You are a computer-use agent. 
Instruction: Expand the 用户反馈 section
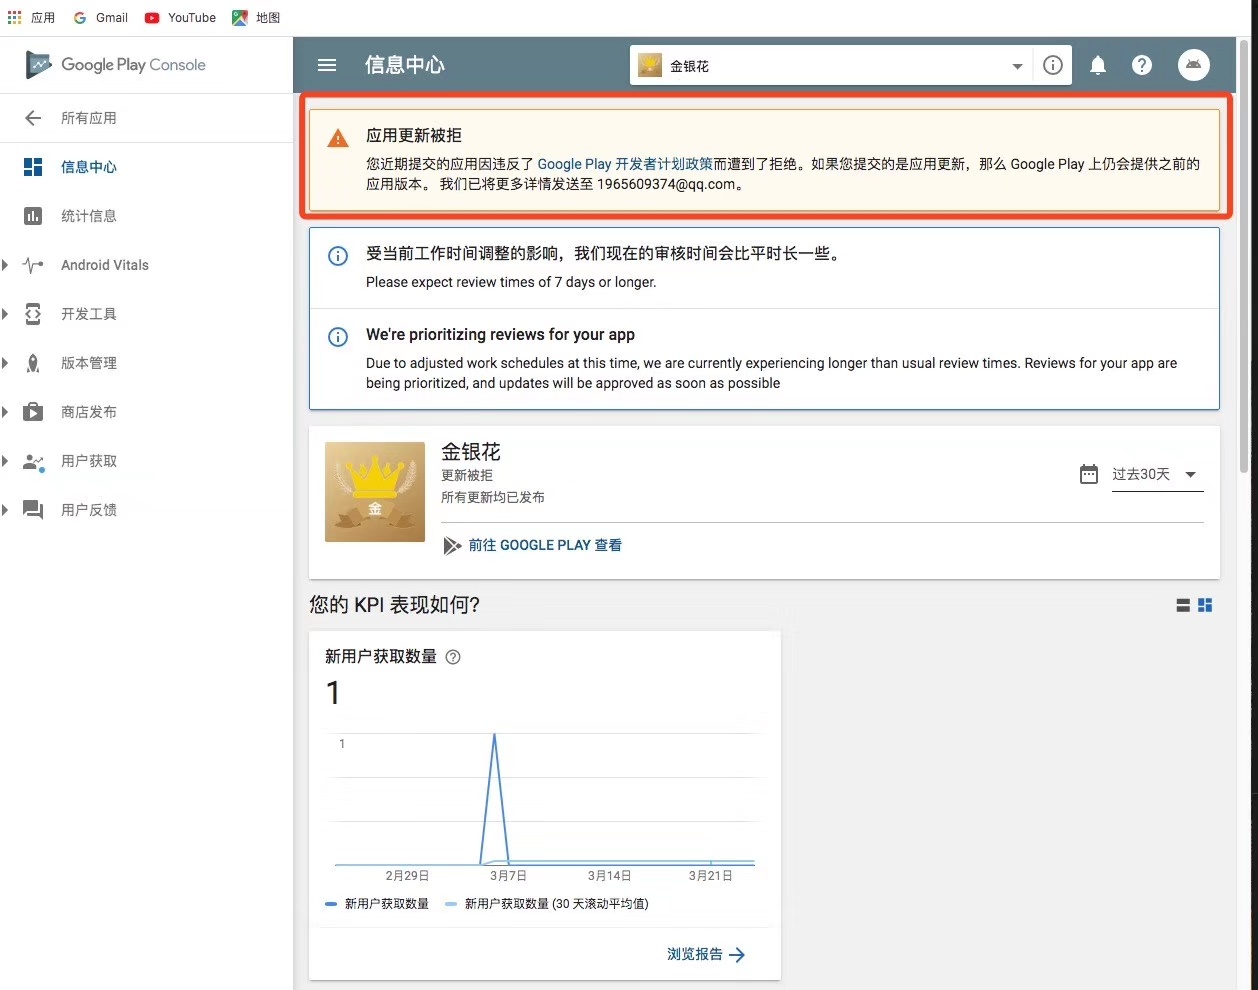(5, 510)
